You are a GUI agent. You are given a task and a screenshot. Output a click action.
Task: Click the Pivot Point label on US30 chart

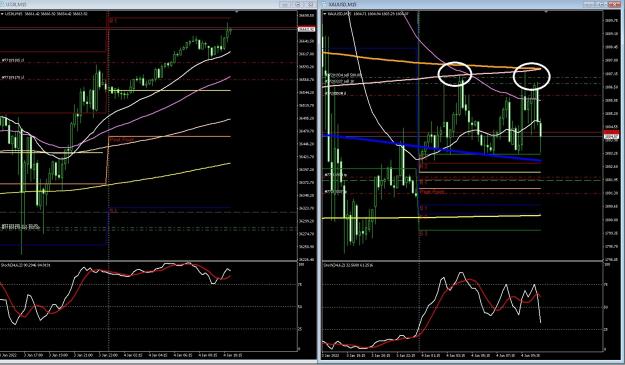click(x=122, y=140)
